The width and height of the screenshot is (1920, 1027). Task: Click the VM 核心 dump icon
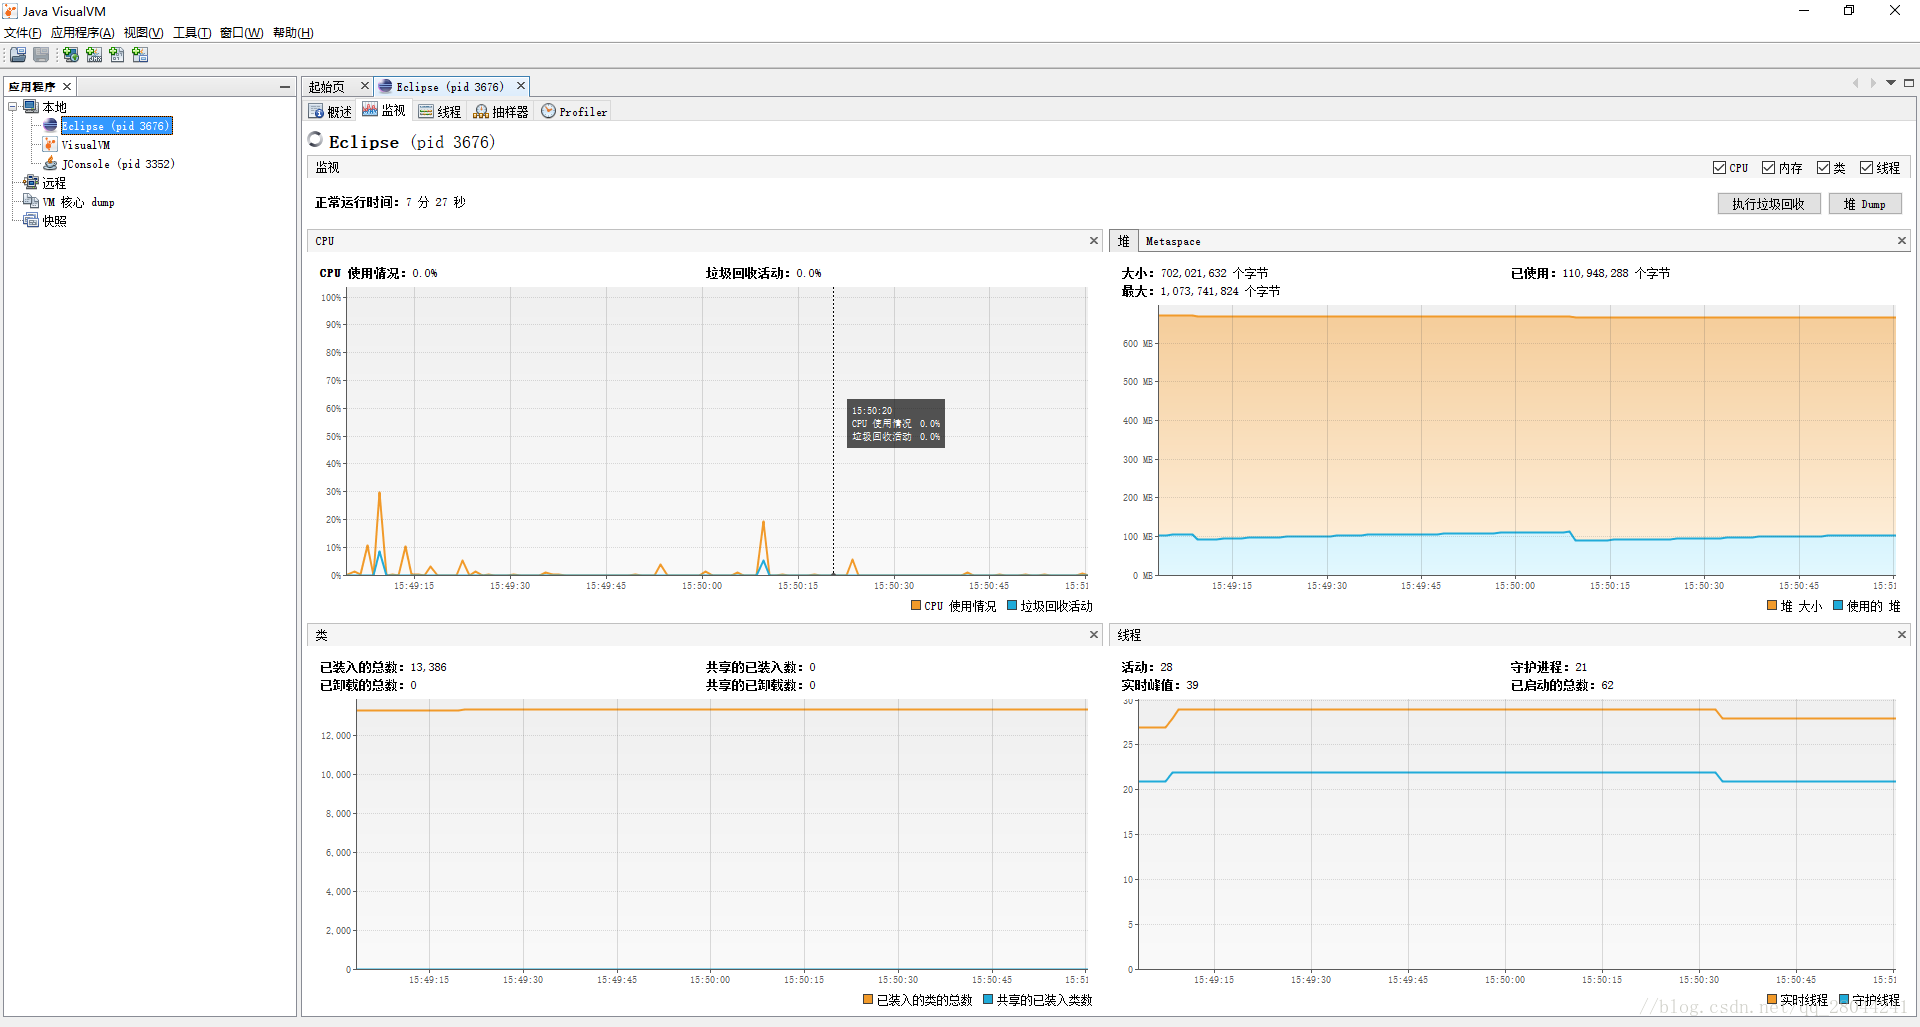click(31, 202)
